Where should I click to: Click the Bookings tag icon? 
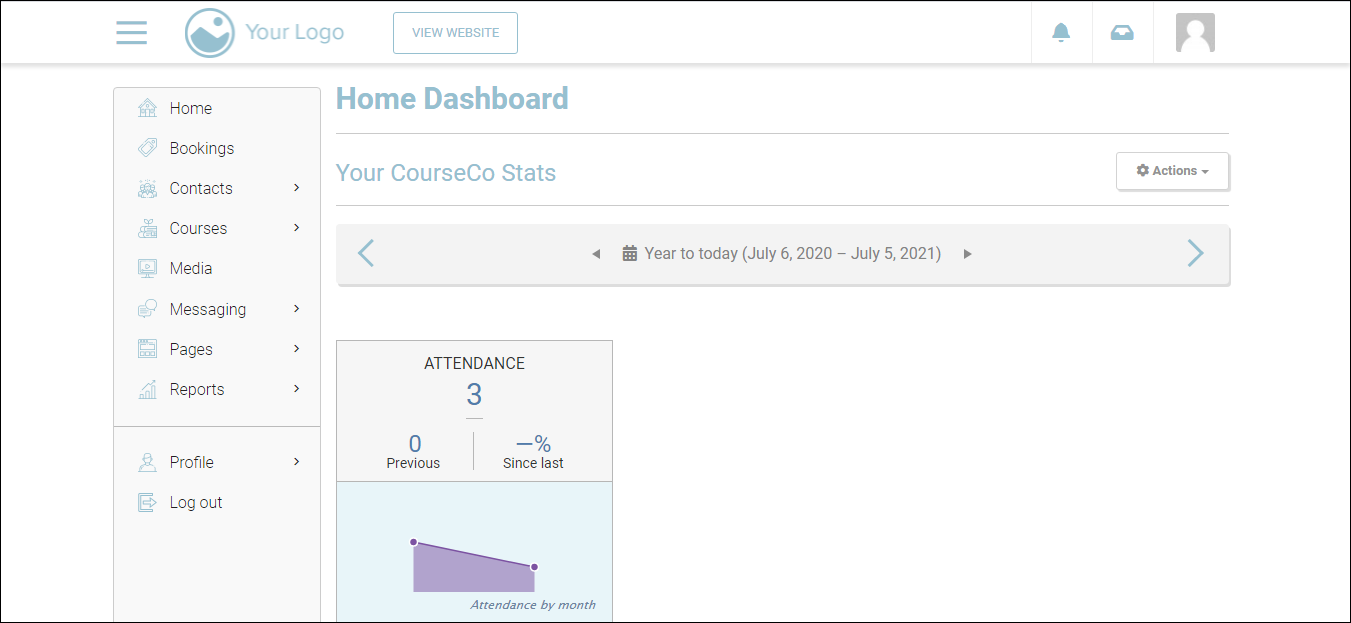147,148
